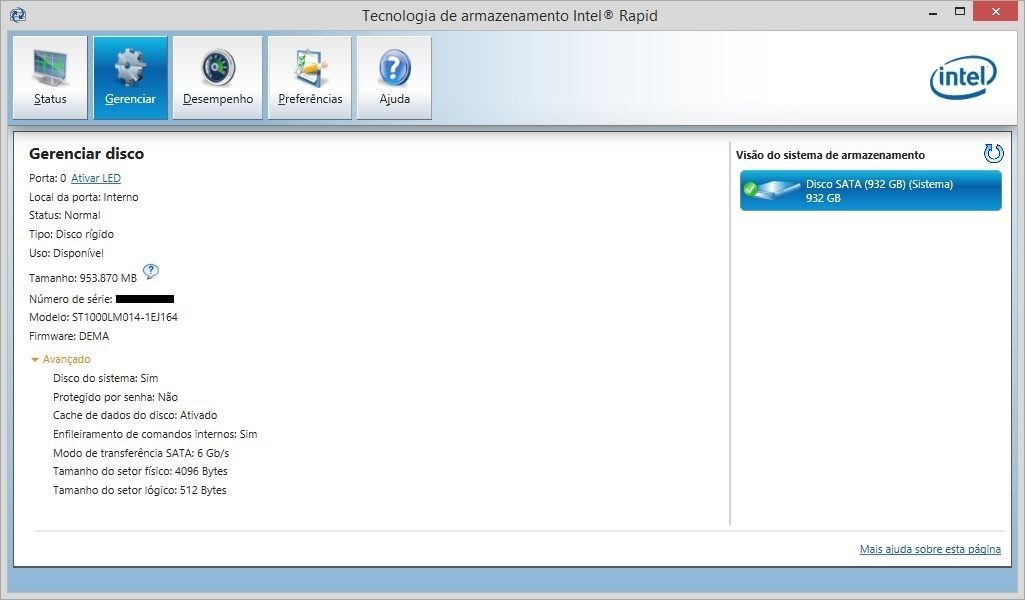Select the Gerenciar tab
The height and width of the screenshot is (600, 1025).
[x=130, y=78]
